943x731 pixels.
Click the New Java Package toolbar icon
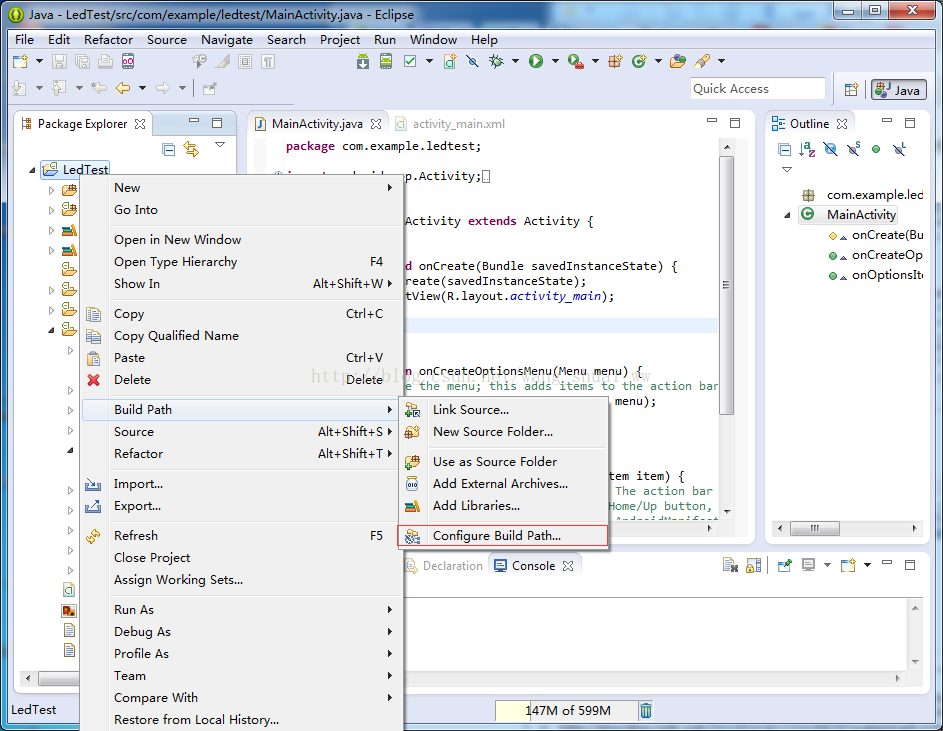(x=615, y=61)
